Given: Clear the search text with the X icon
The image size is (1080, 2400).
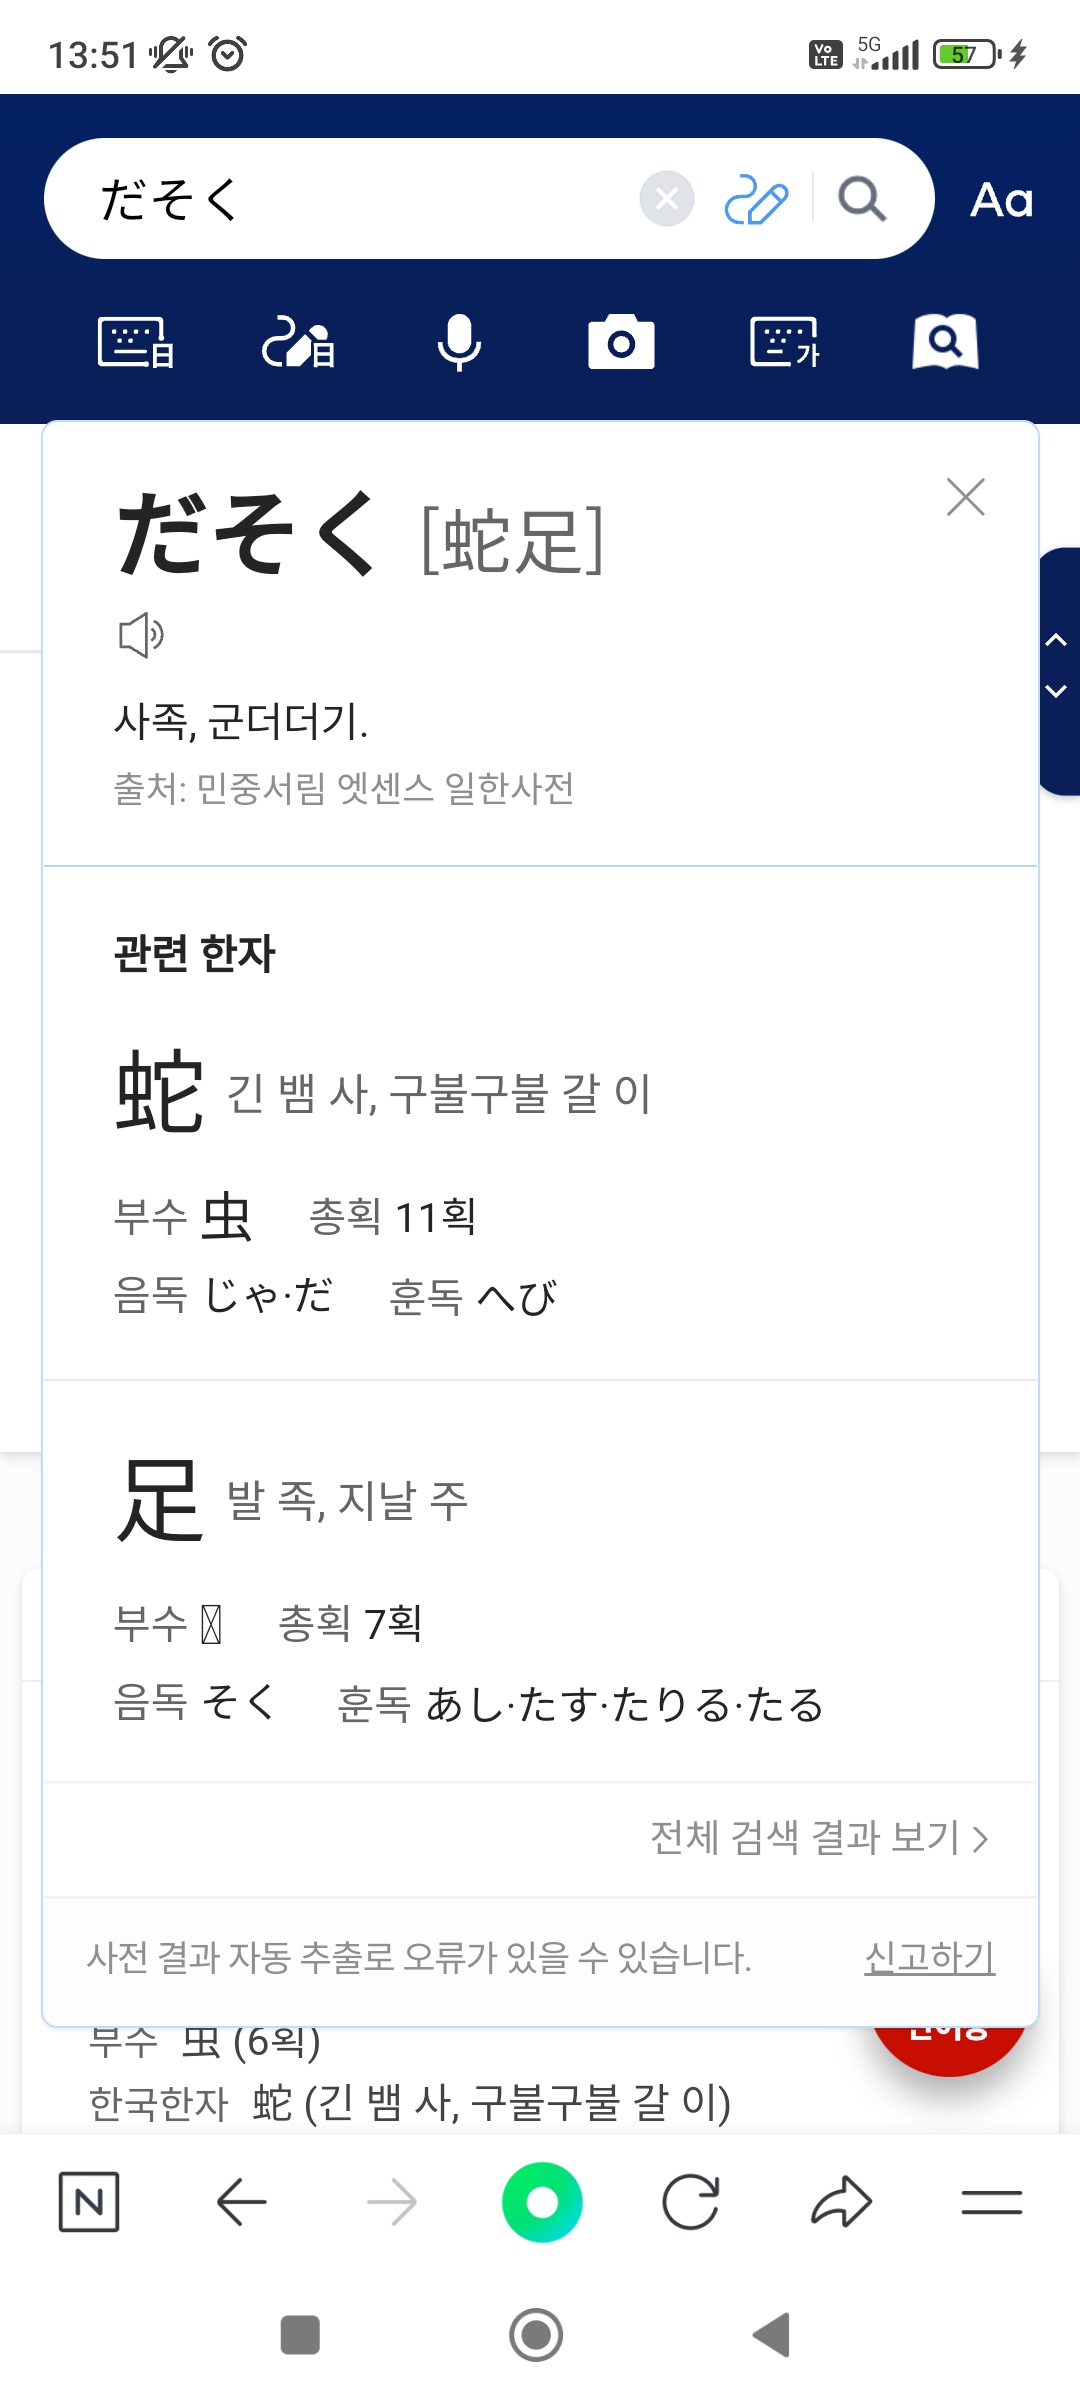Looking at the screenshot, I should point(667,199).
